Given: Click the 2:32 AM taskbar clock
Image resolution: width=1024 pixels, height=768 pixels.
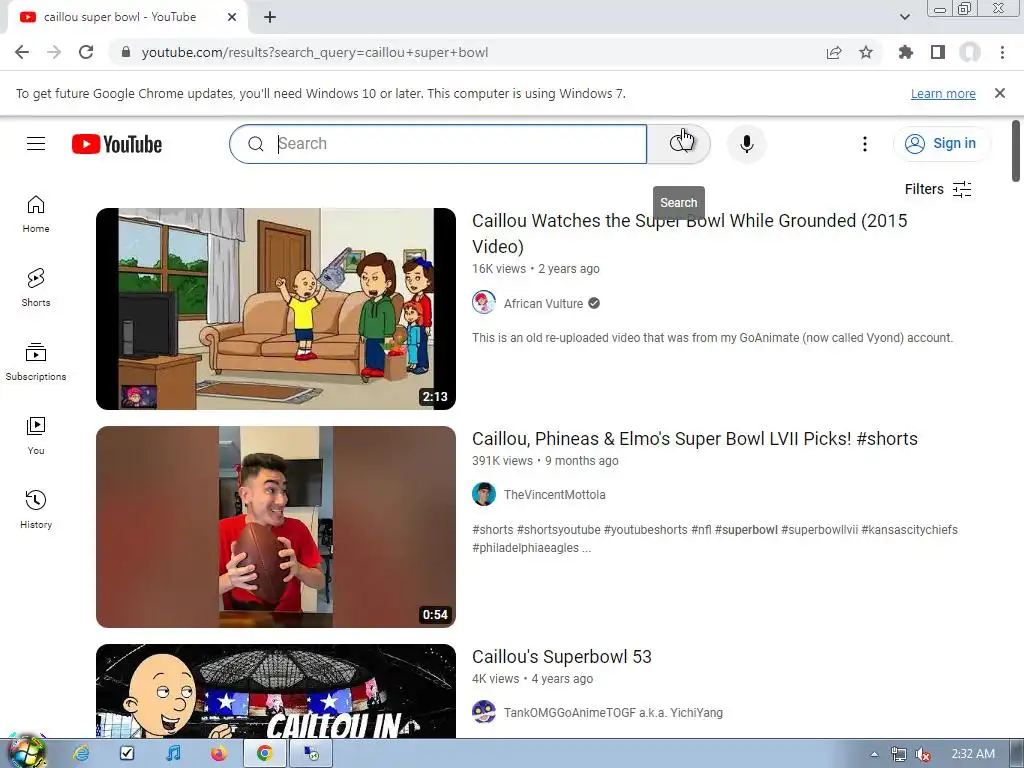Looking at the screenshot, I should coord(973,754).
